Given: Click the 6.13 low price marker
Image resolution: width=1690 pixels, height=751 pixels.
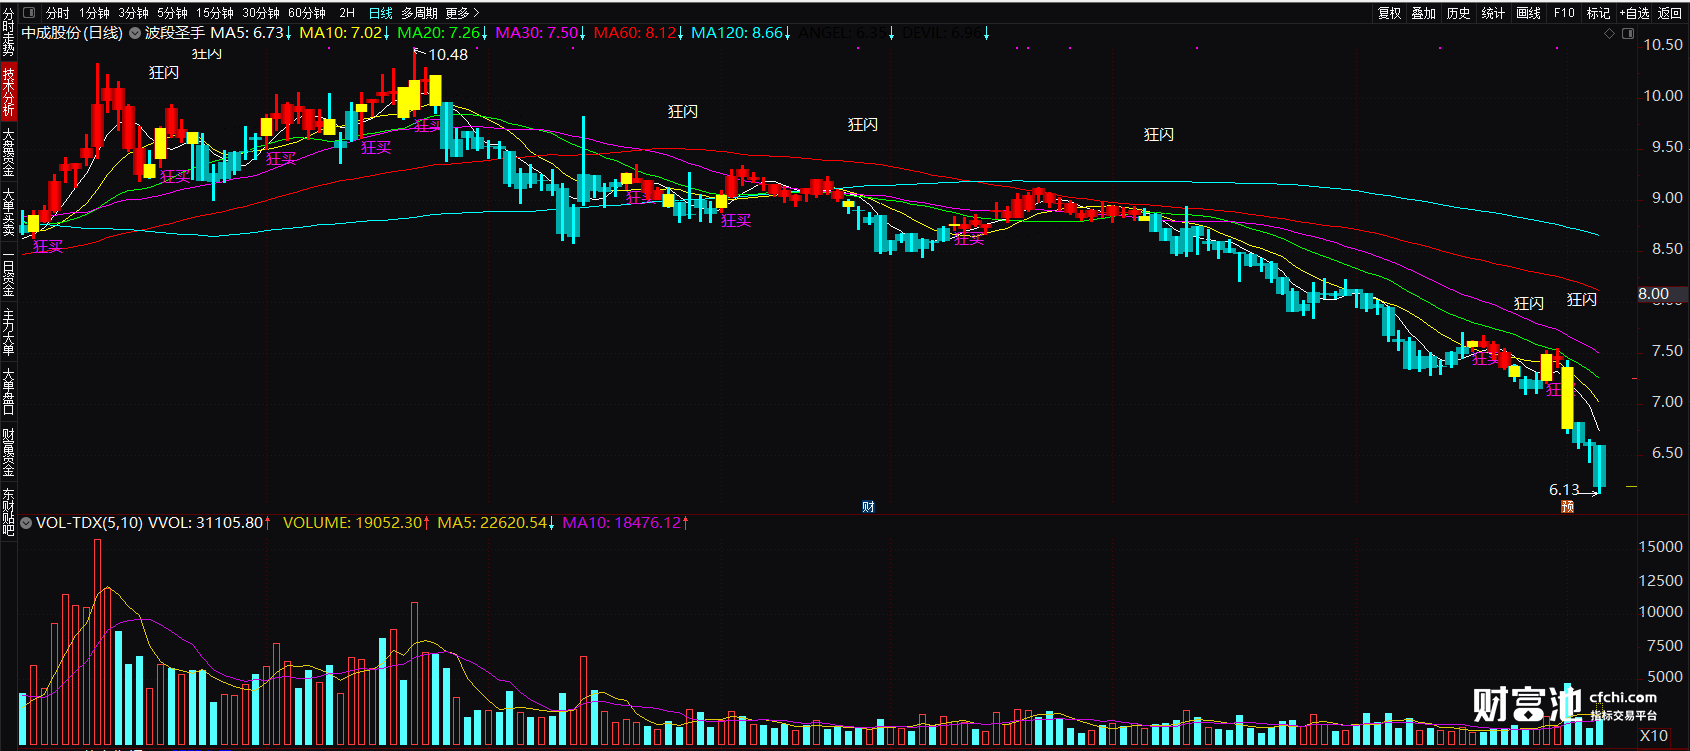Looking at the screenshot, I should [x=1564, y=490].
